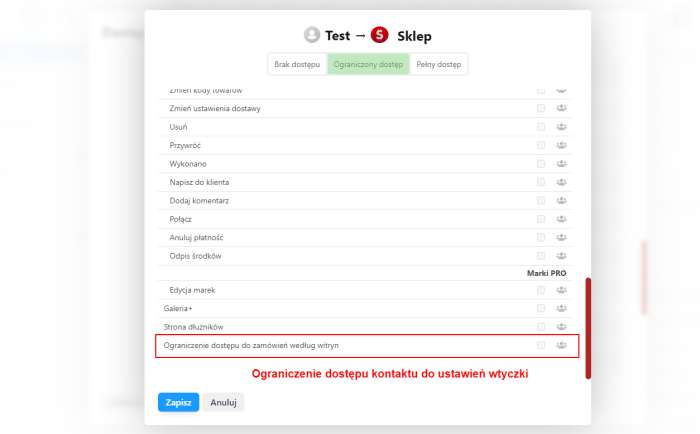
Task: Click group icon next to Galeria+
Action: click(x=561, y=308)
